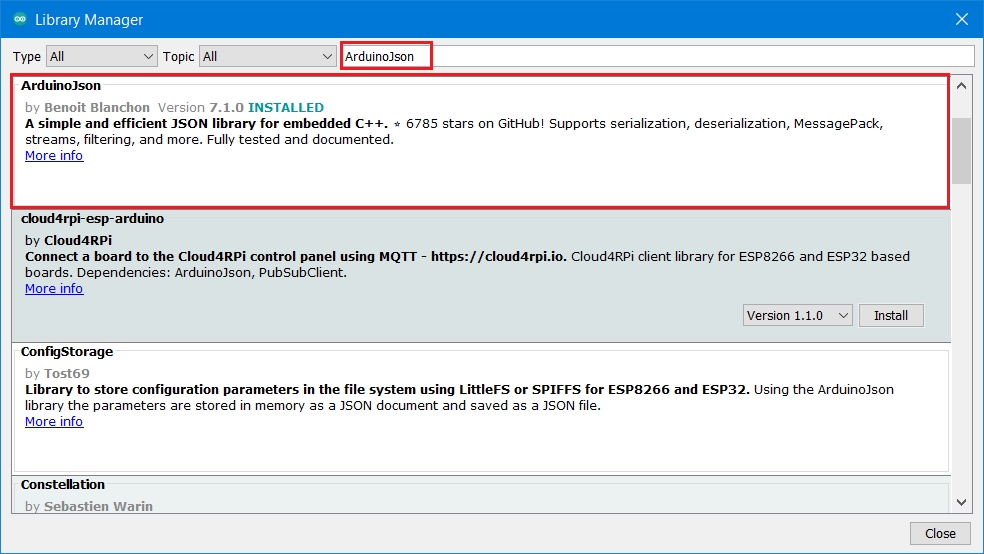984x554 pixels.
Task: Select the ArduinoJson library entry title
Action: 61,86
